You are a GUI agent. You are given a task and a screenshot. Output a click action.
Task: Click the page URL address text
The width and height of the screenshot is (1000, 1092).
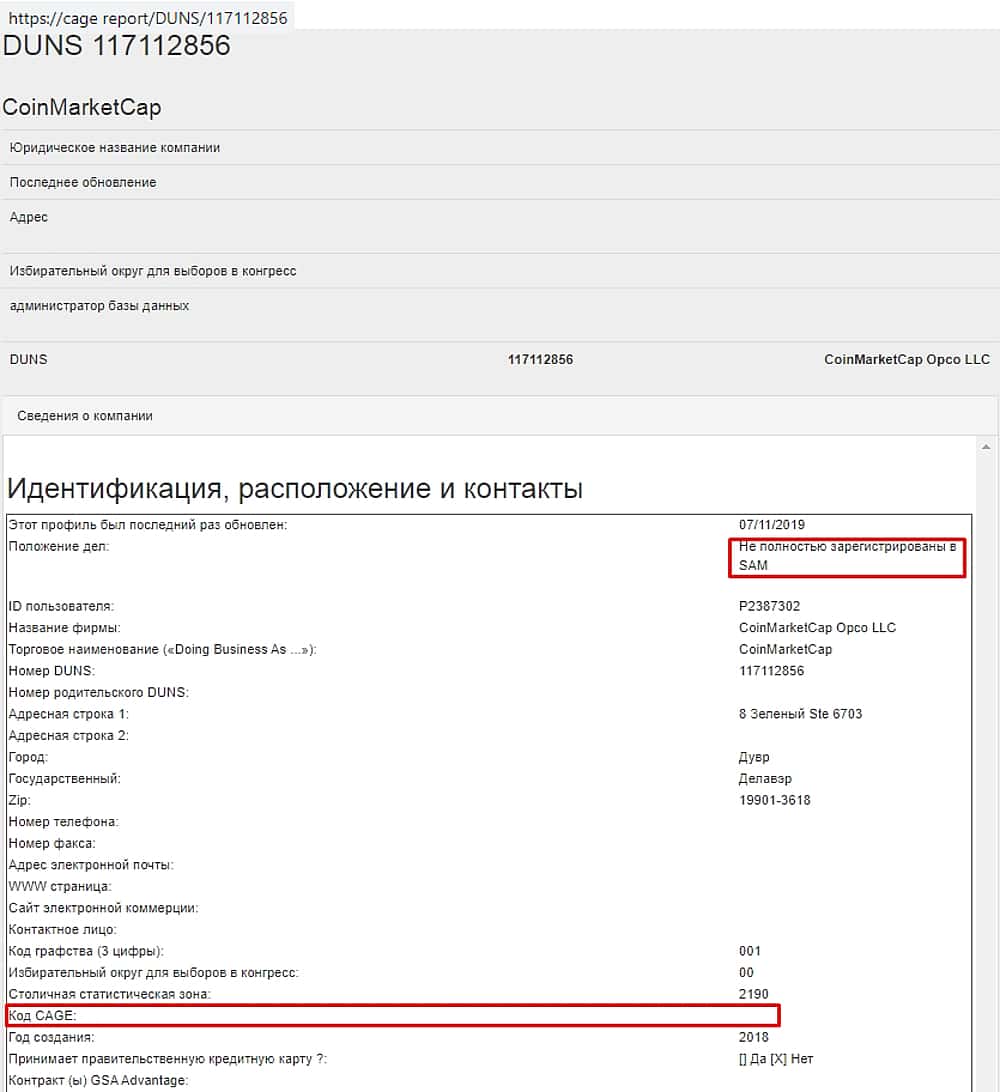click(150, 17)
